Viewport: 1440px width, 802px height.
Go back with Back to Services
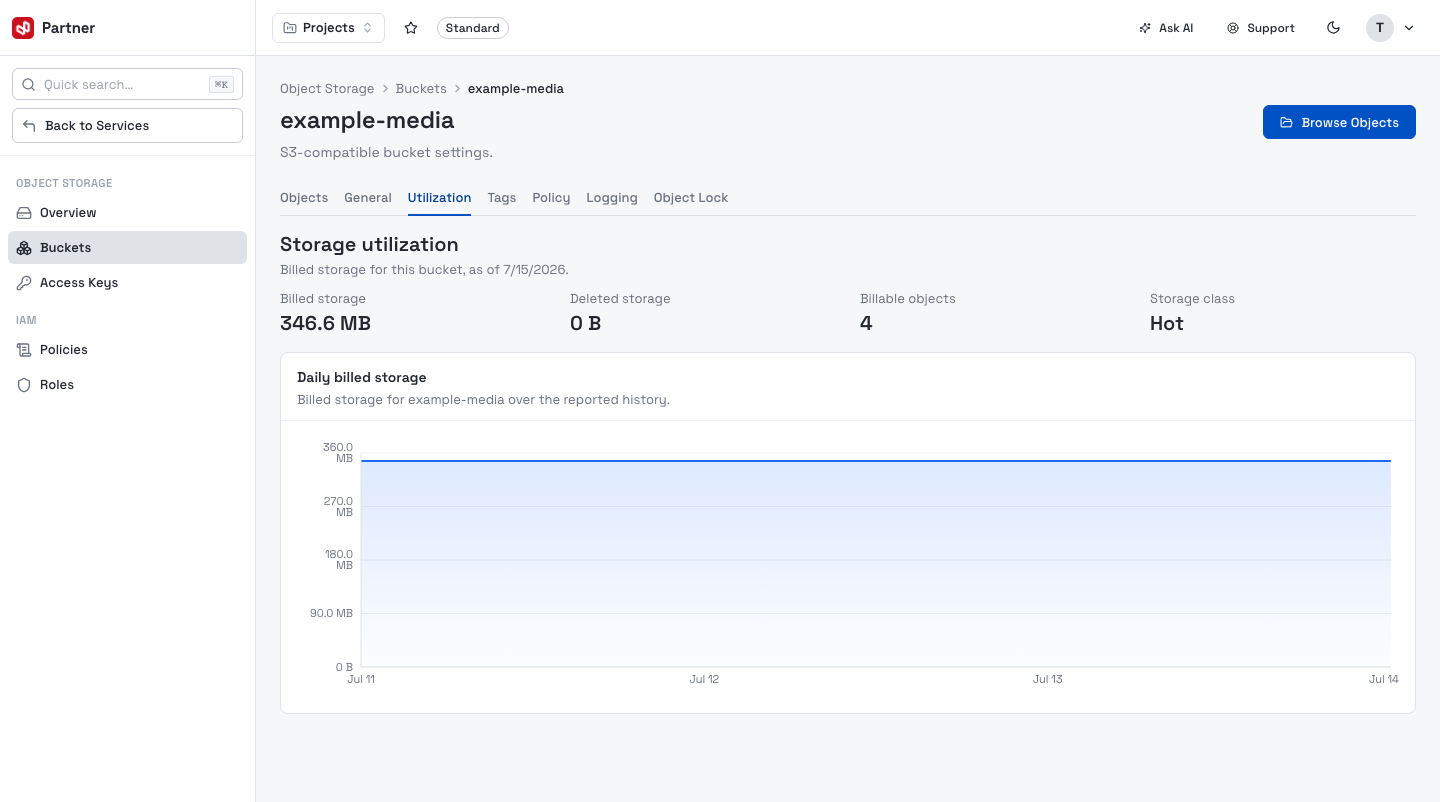127,125
